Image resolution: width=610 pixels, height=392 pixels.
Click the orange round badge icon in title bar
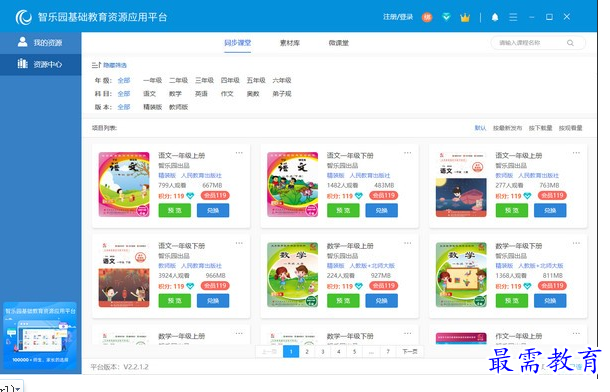pyautogui.click(x=427, y=17)
